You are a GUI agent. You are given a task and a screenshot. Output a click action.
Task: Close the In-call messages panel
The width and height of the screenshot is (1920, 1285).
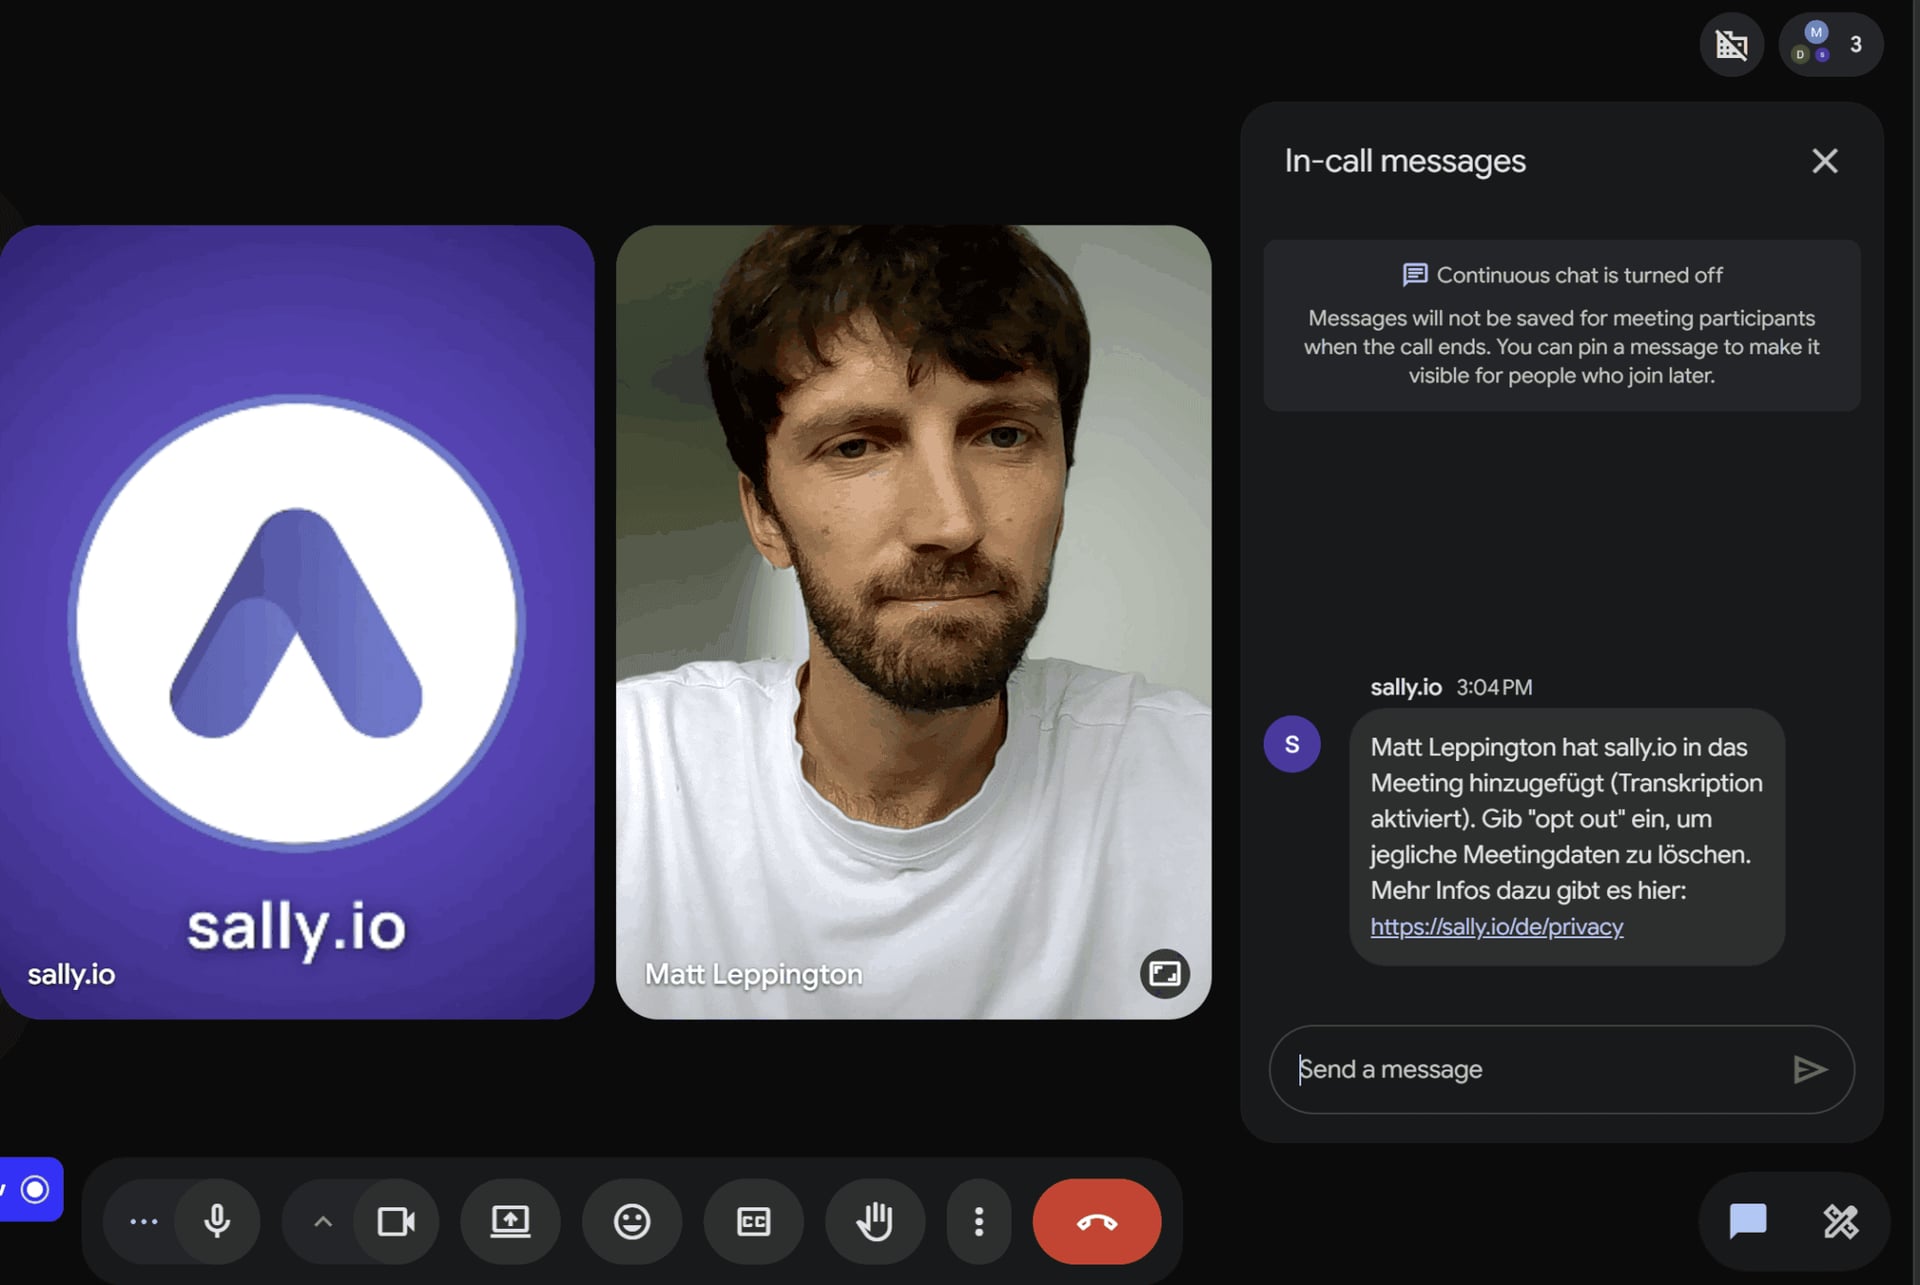[1825, 161]
